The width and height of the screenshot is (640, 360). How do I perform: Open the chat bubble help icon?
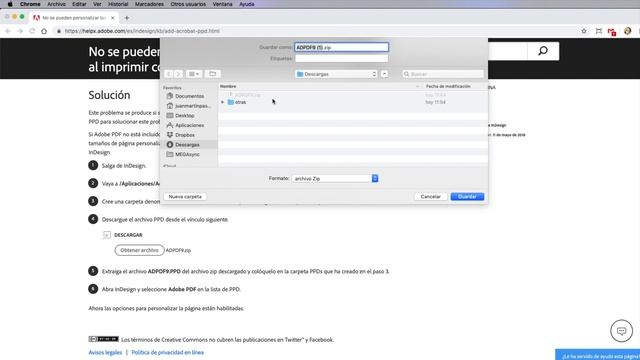pos(621,331)
